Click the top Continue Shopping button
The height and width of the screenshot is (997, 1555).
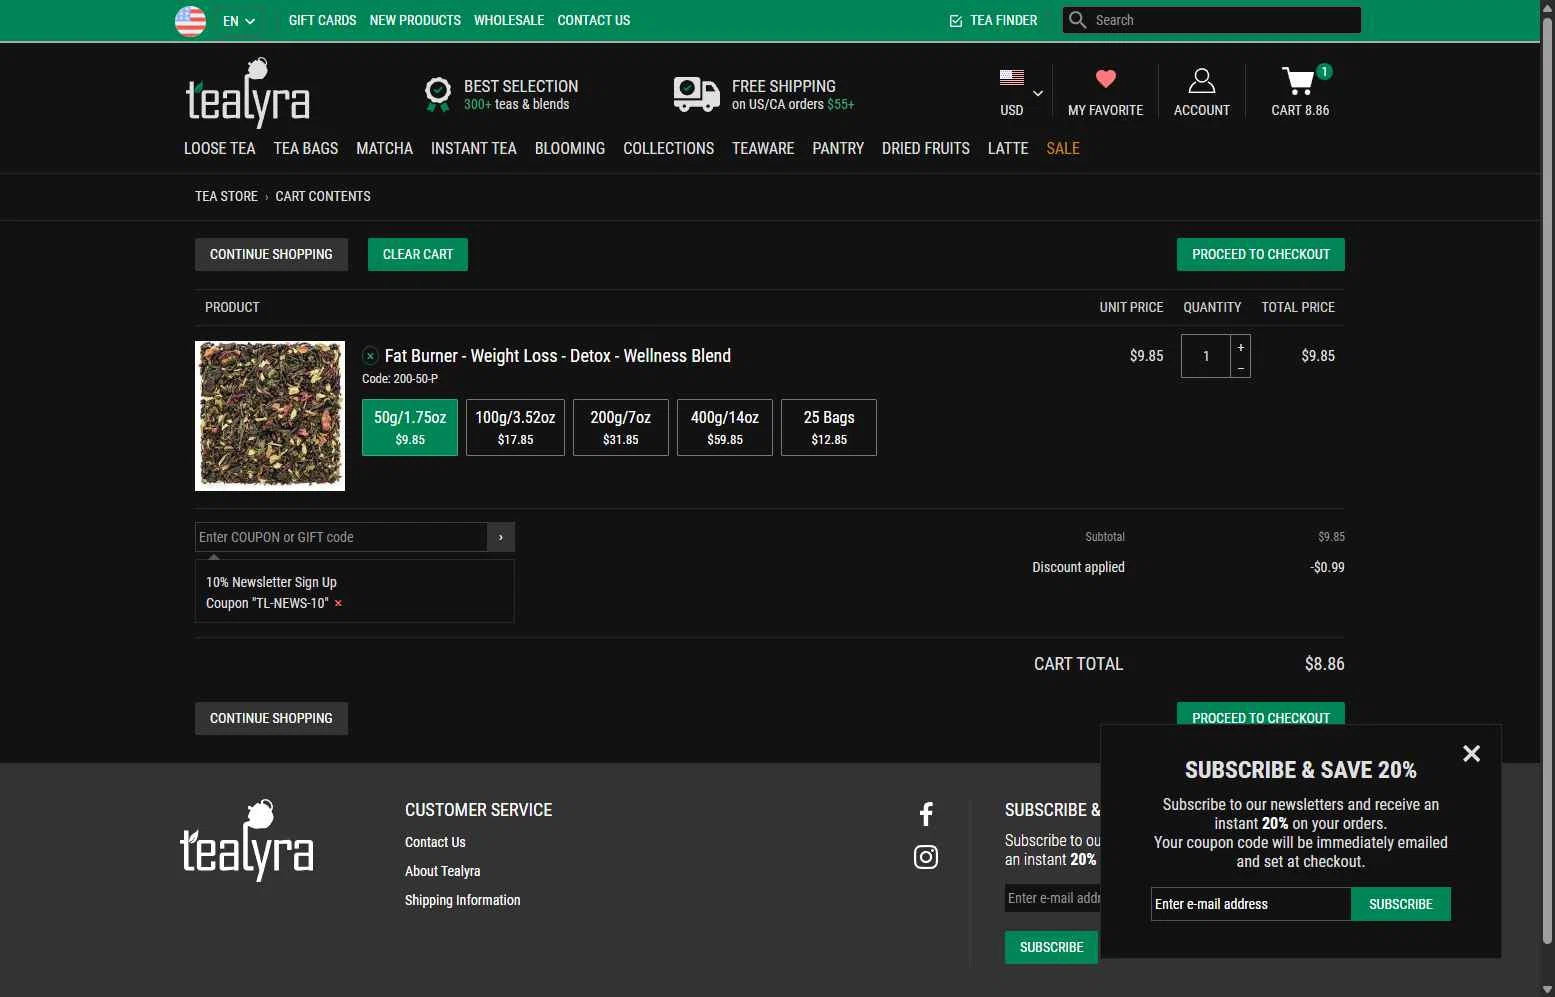pos(271,254)
